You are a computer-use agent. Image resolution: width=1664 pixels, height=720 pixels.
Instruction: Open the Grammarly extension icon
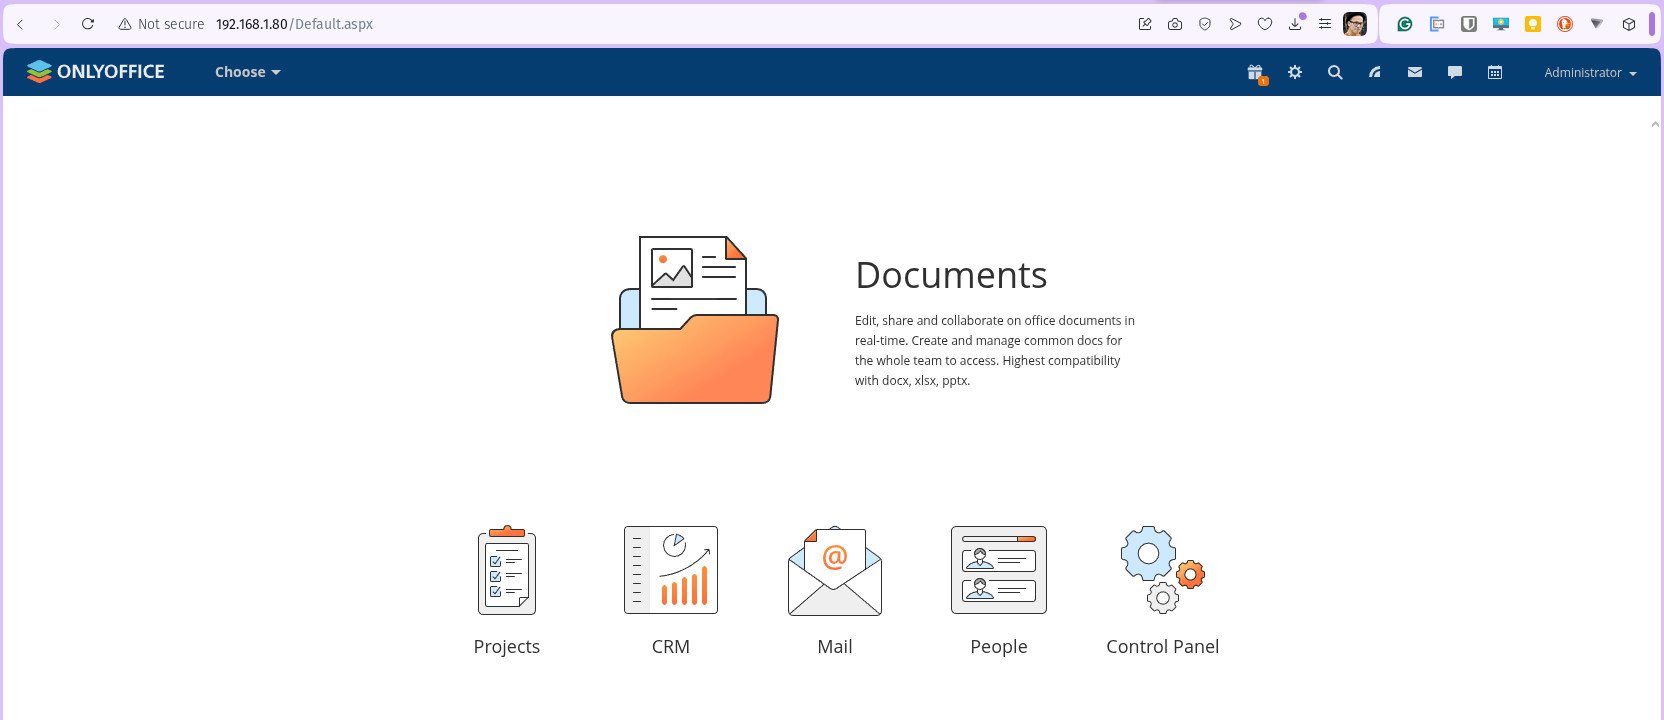click(1405, 24)
